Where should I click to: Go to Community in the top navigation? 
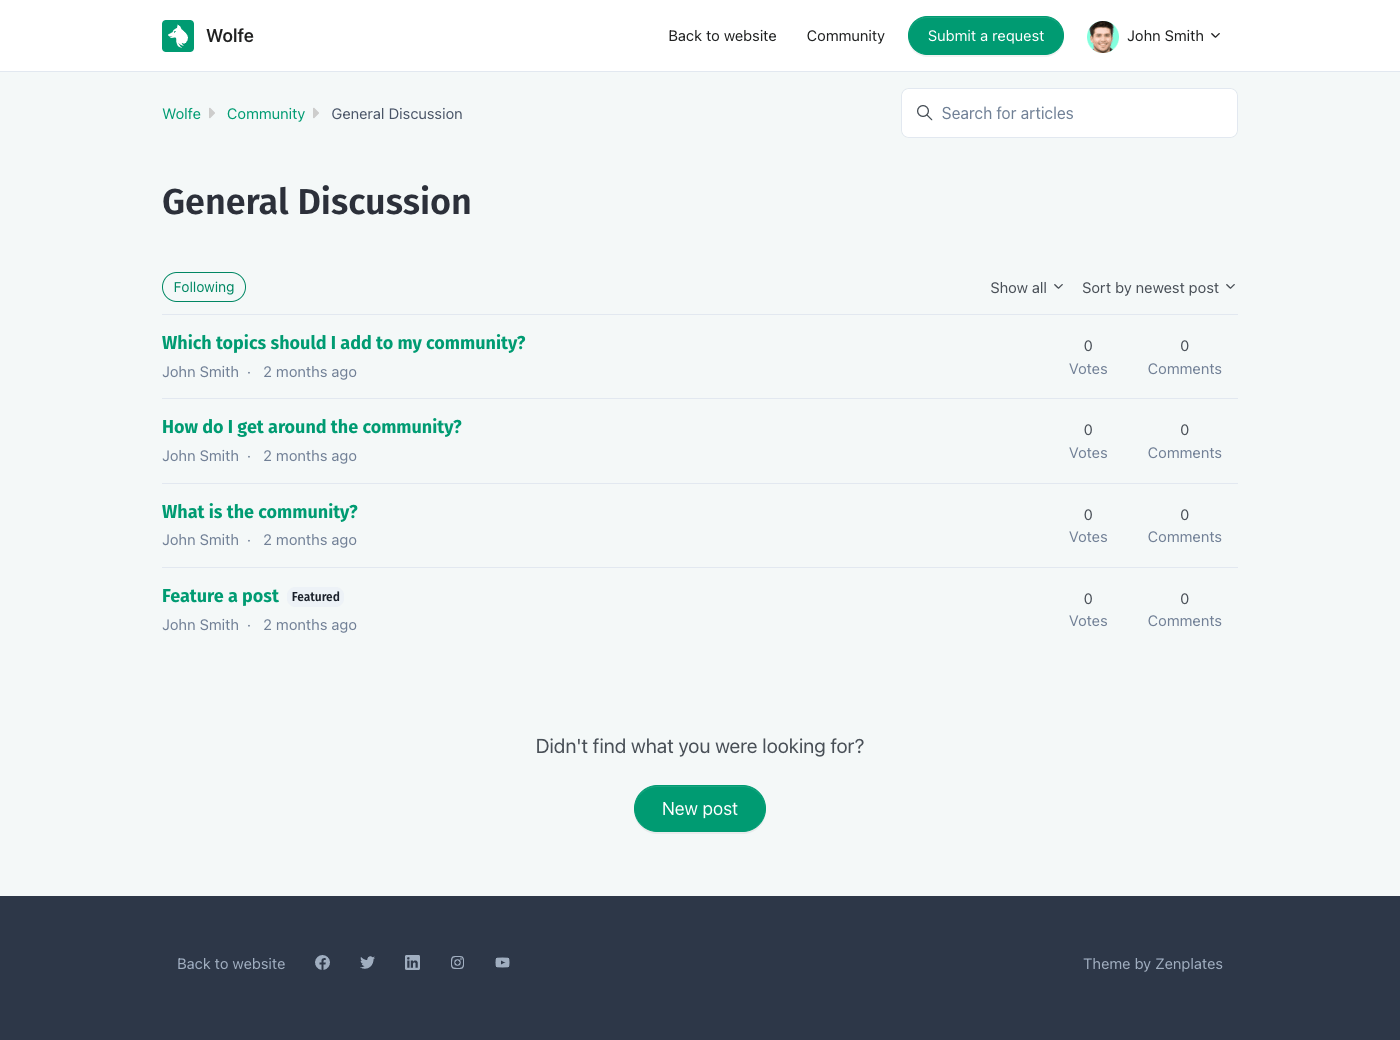pyautogui.click(x=845, y=36)
